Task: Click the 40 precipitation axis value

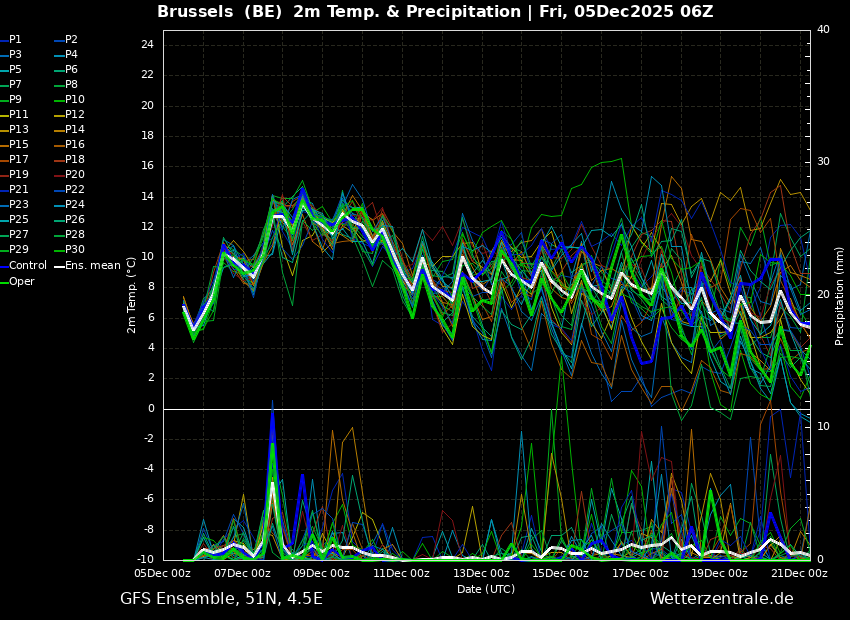Action: point(823,29)
